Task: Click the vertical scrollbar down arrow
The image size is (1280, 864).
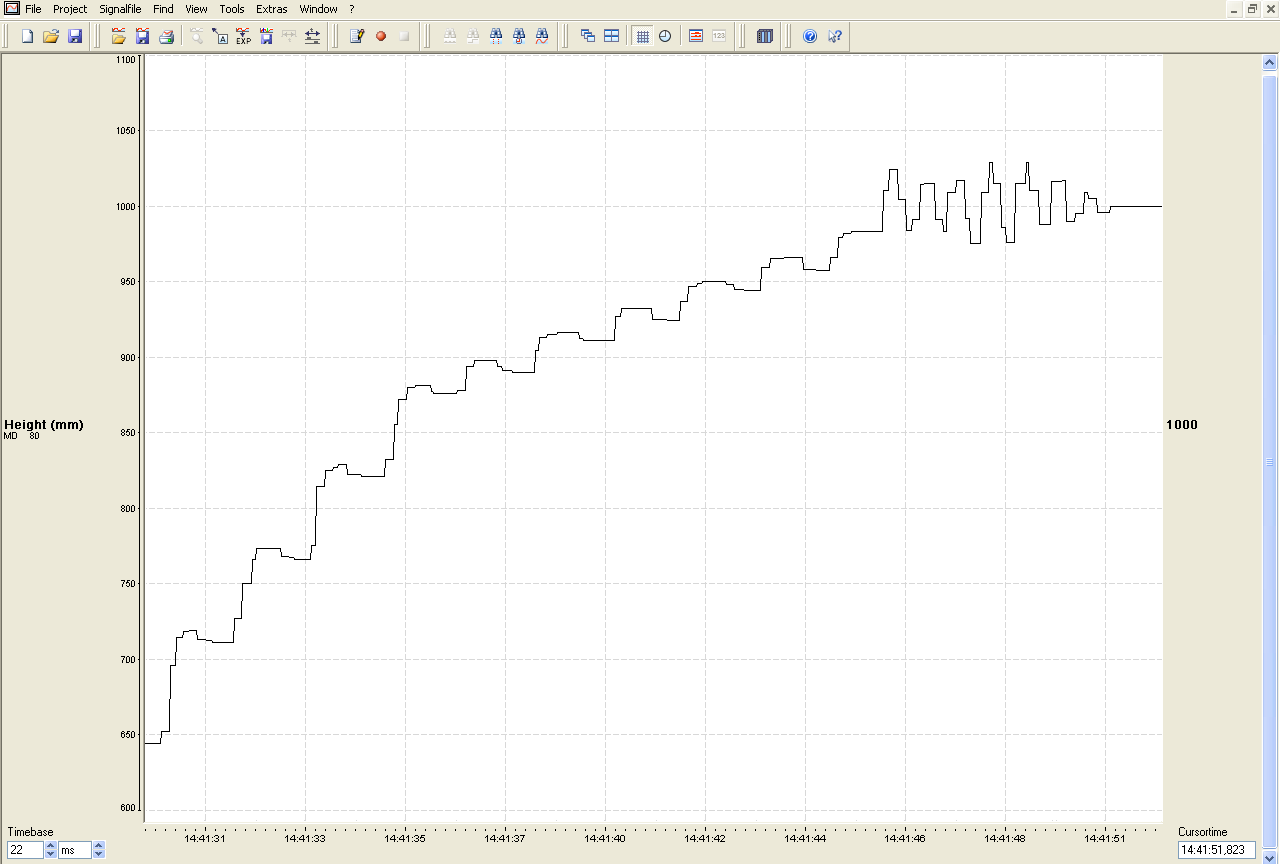Action: coord(1270,855)
